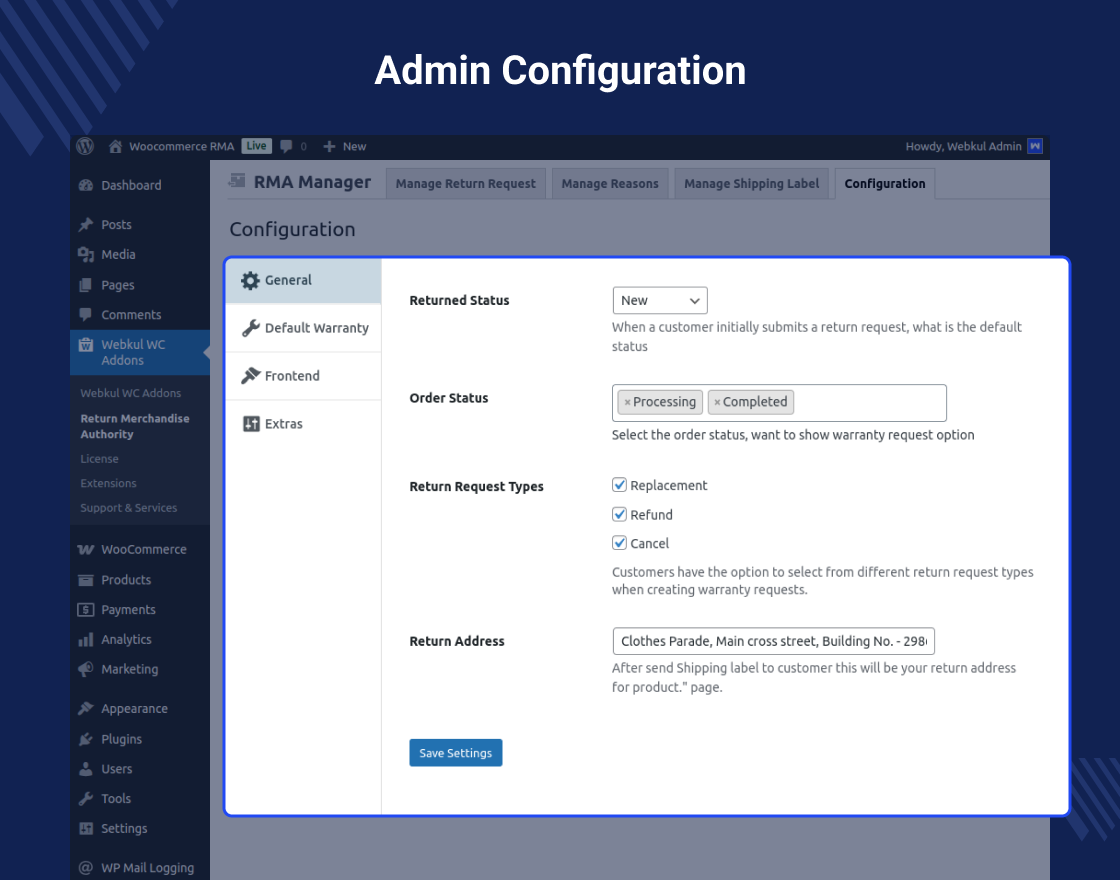Switch to the Manage Shipping Label tab

(x=751, y=184)
